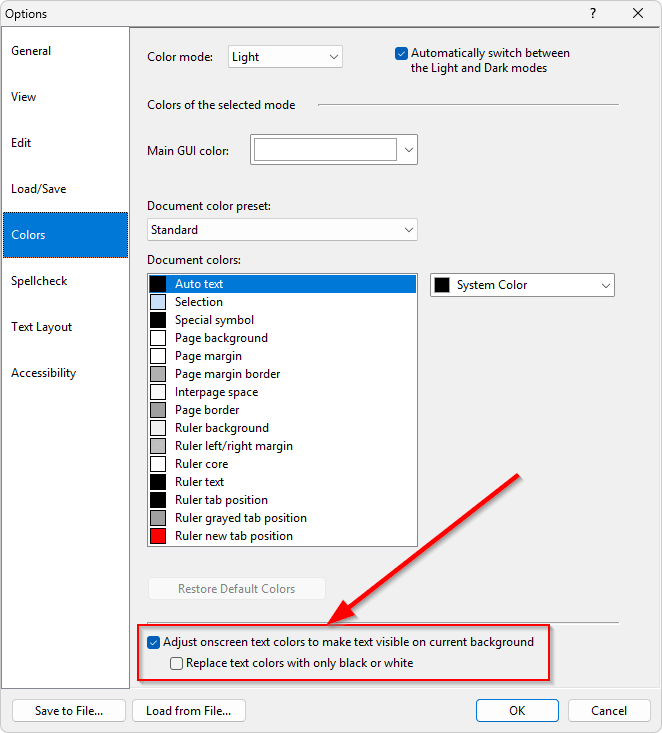Select the Colors options page
This screenshot has height=733, width=662.
(65, 235)
